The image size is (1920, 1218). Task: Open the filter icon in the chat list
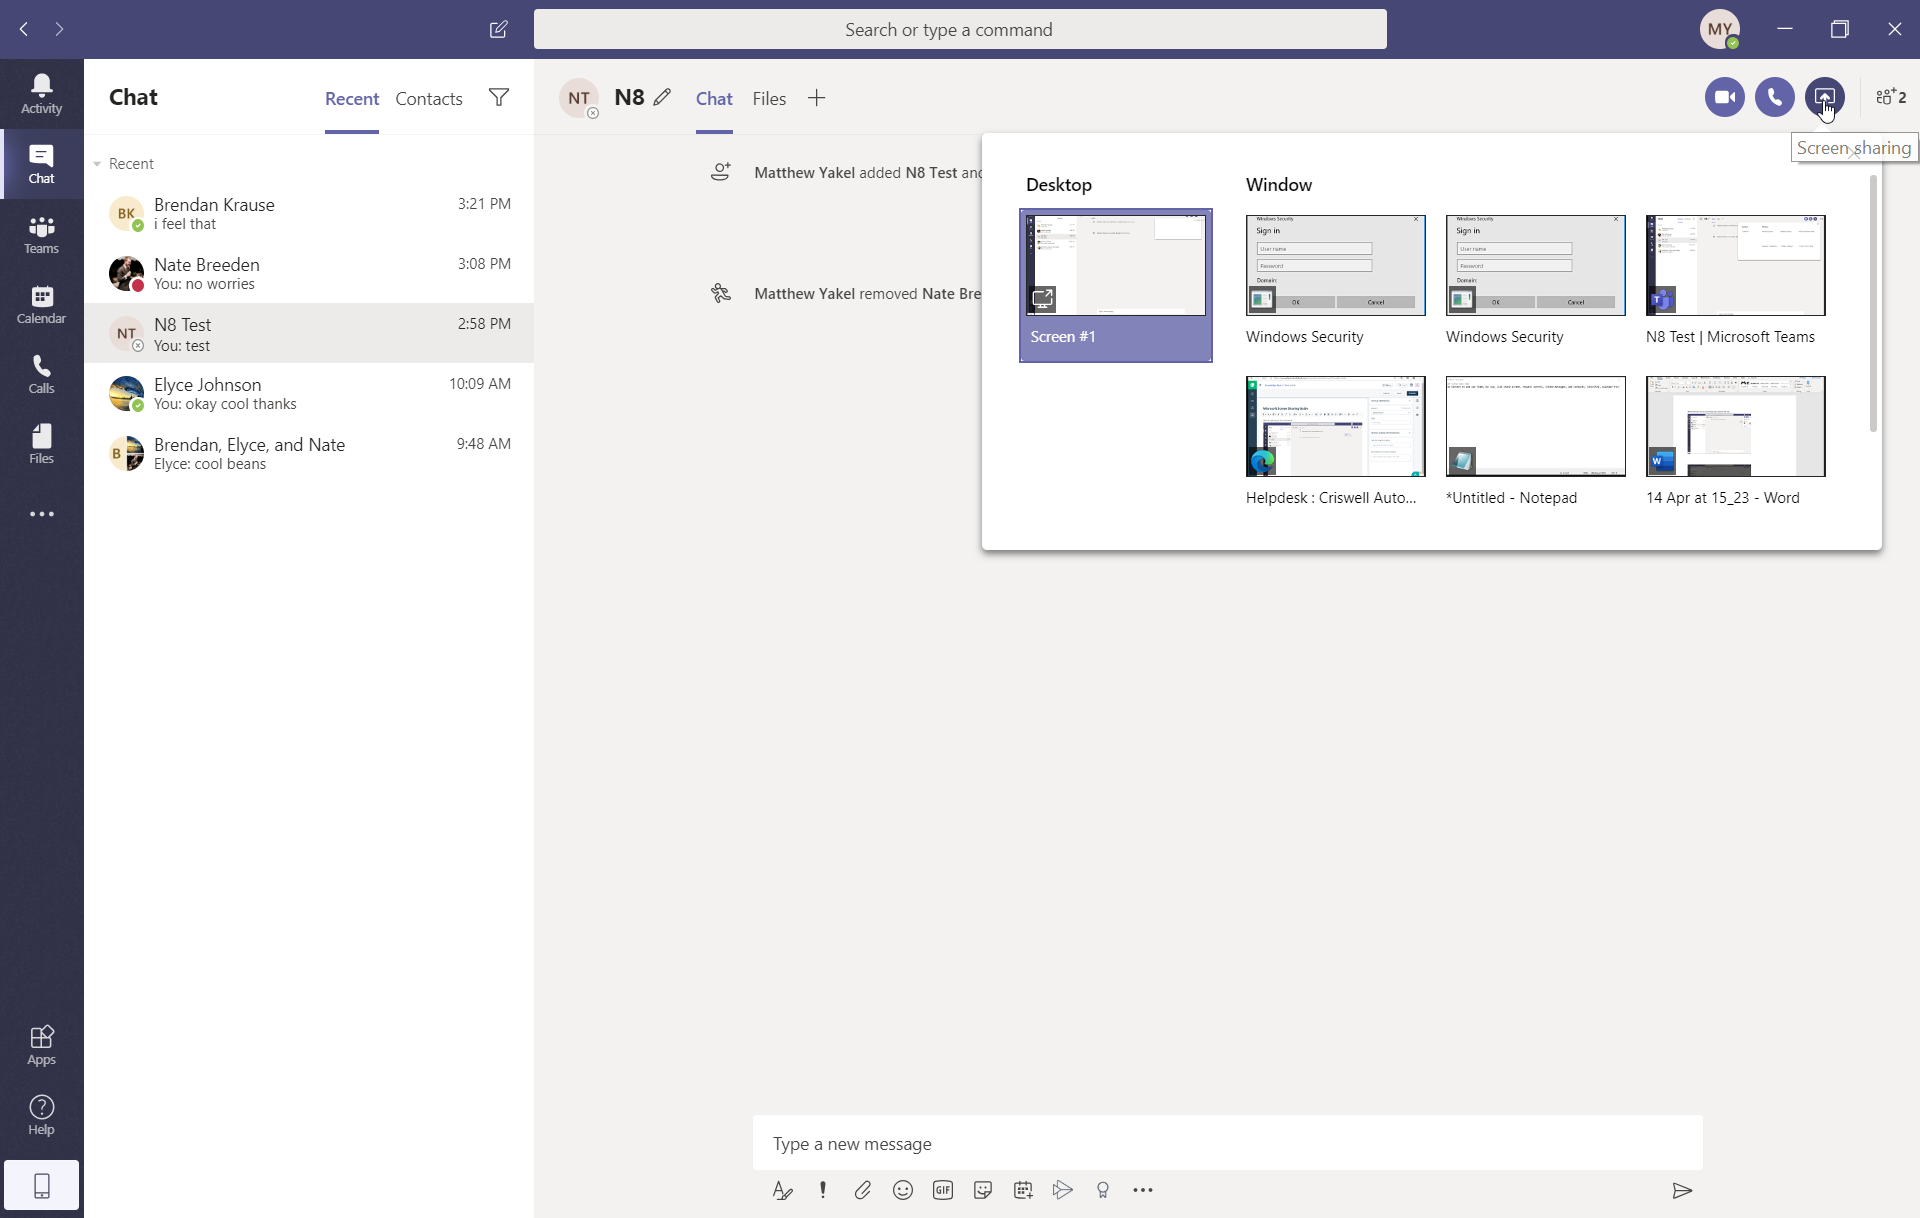(499, 97)
